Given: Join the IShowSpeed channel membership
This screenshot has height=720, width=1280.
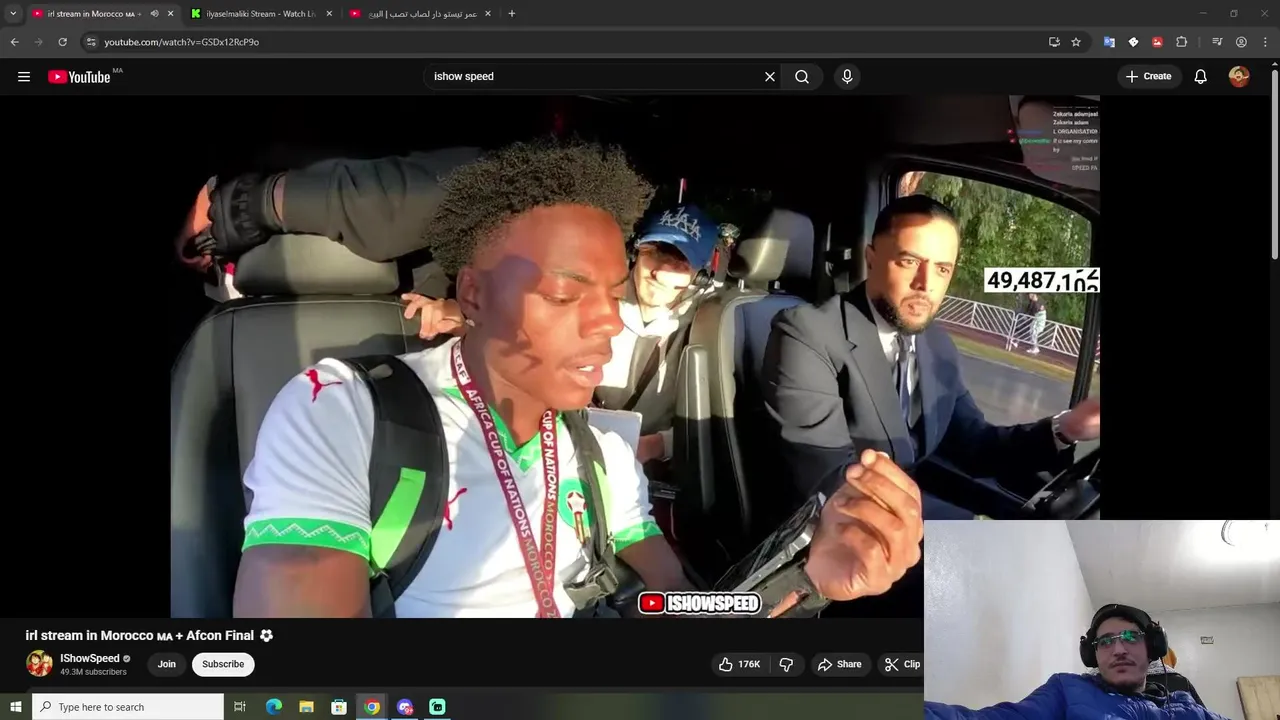Looking at the screenshot, I should 167,664.
